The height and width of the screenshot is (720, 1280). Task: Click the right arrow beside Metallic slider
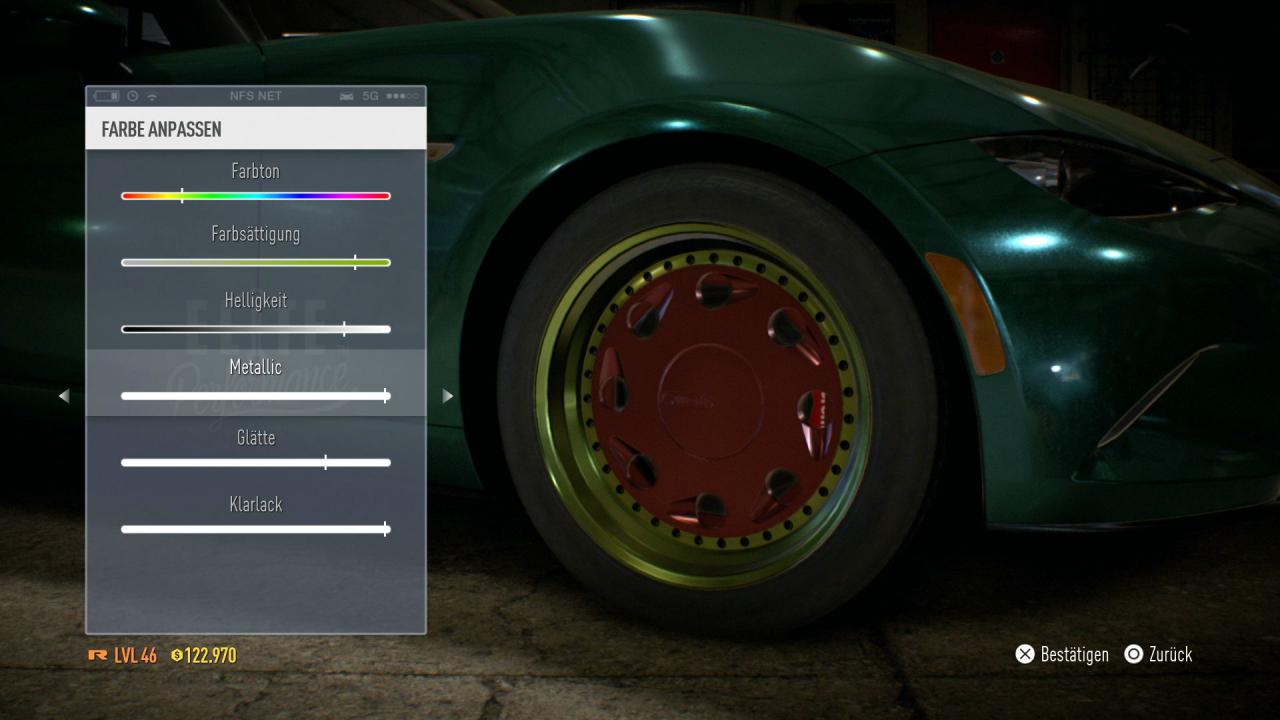[448, 396]
